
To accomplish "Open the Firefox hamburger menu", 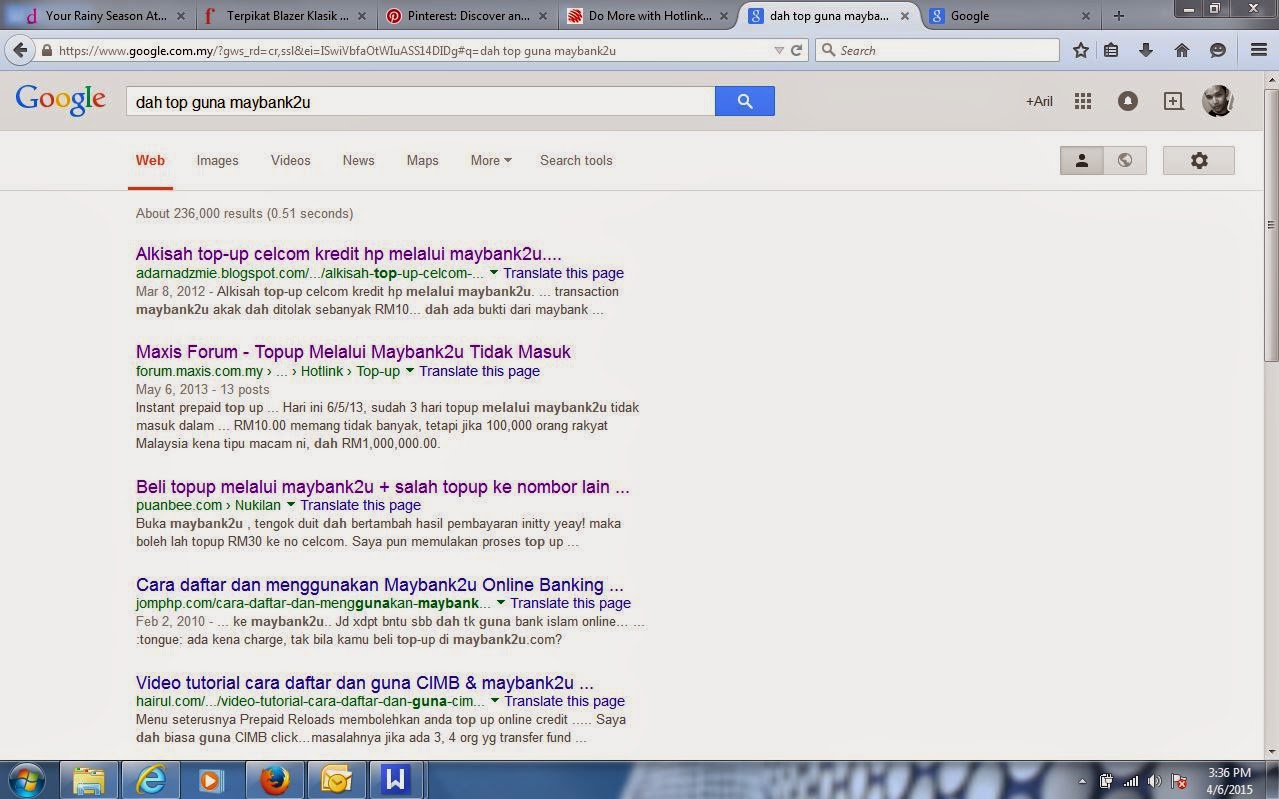I will [1259, 50].
